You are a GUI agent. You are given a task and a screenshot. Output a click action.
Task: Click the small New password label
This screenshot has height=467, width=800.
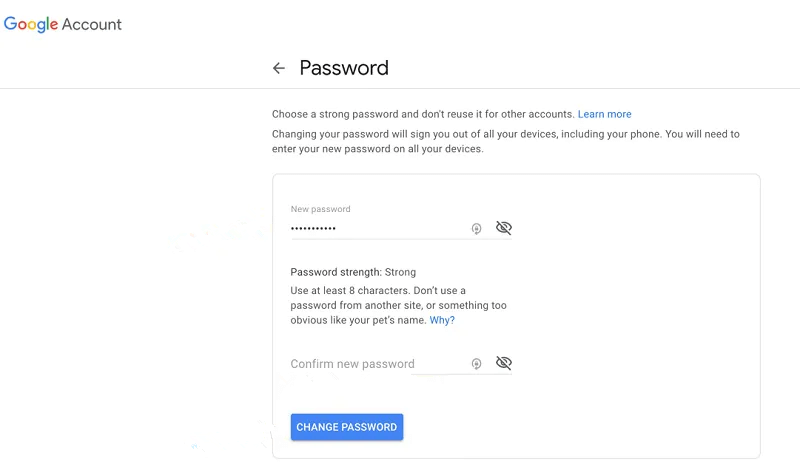point(320,209)
